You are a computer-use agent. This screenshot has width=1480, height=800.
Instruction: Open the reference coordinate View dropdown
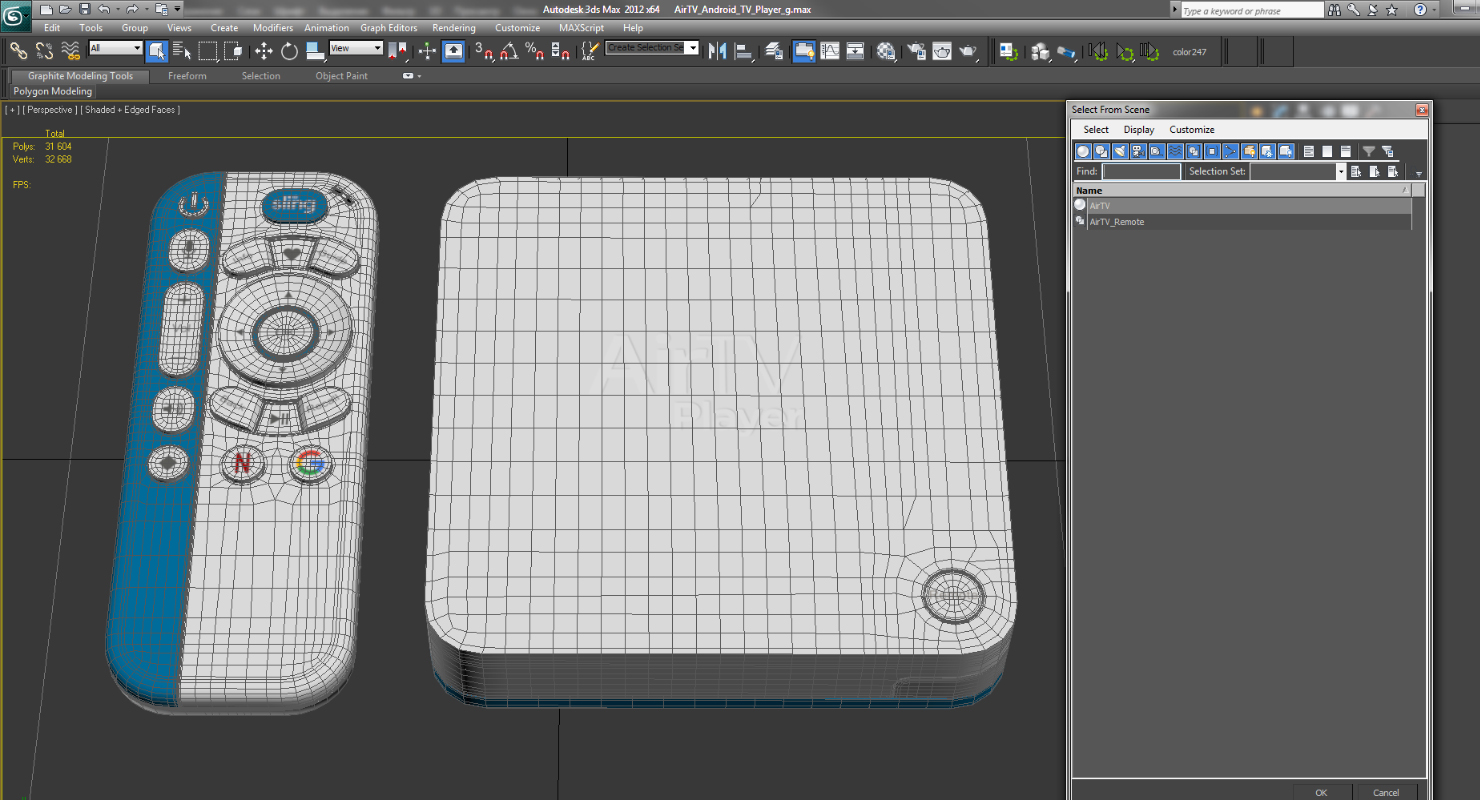357,48
